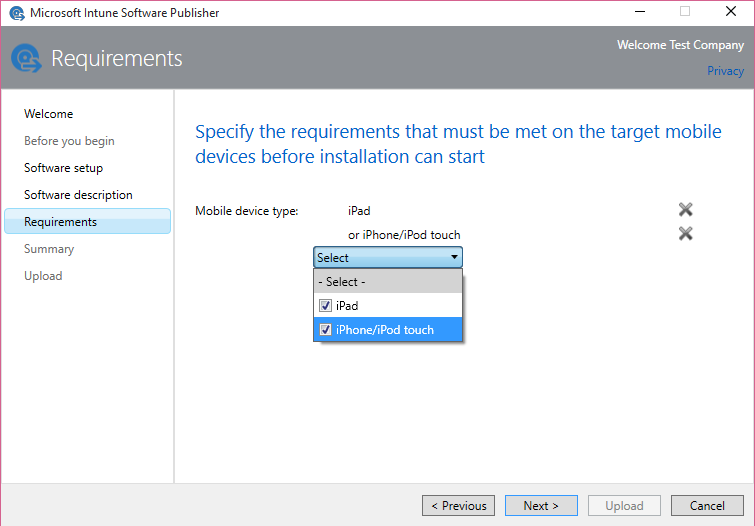This screenshot has height=526, width=755.
Task: Select the Requirements step in sidebar
Action: (61, 222)
